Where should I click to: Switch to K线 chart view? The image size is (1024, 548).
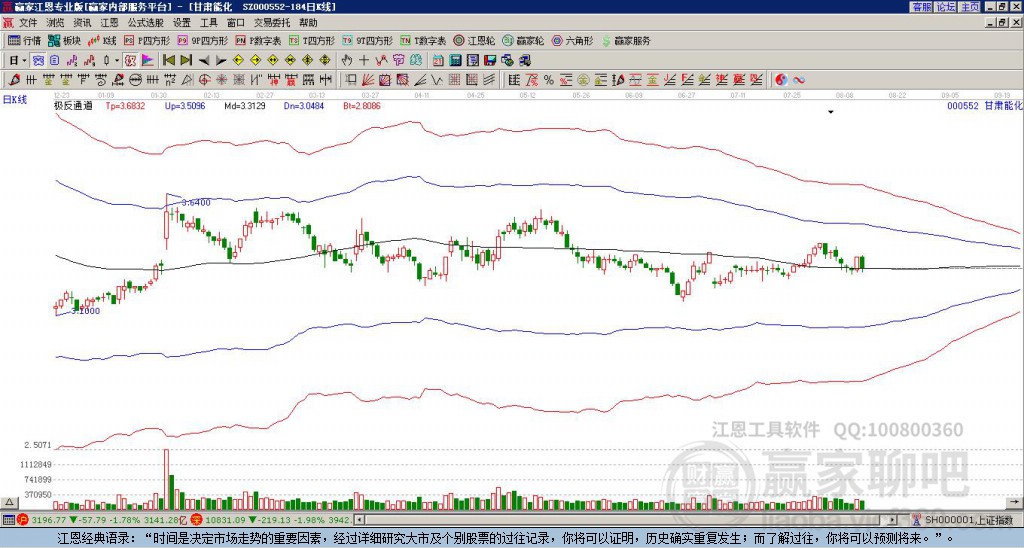[102, 40]
